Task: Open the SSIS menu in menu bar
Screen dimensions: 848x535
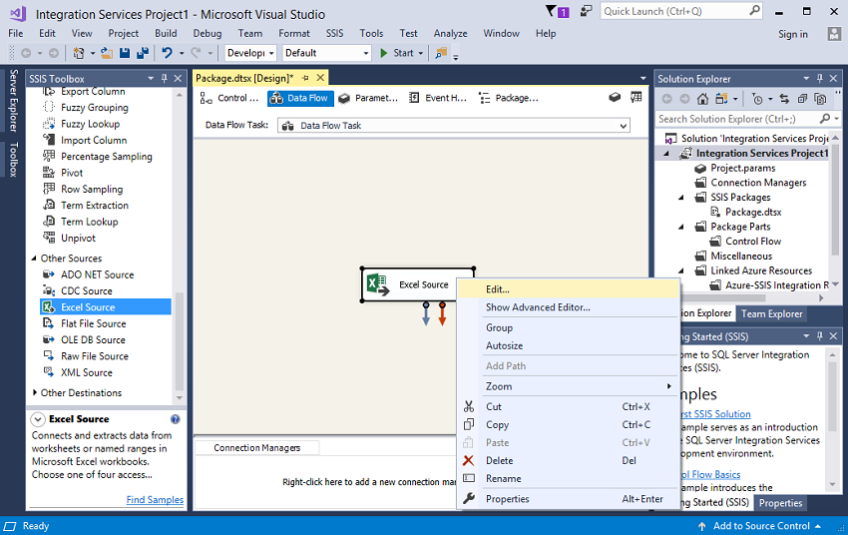Action: tap(334, 34)
